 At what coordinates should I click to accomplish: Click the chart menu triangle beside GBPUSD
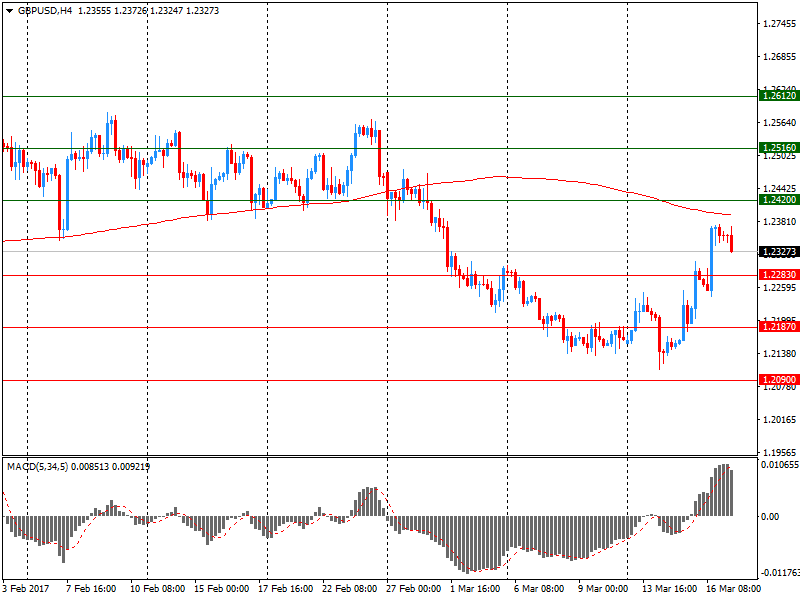click(x=9, y=11)
